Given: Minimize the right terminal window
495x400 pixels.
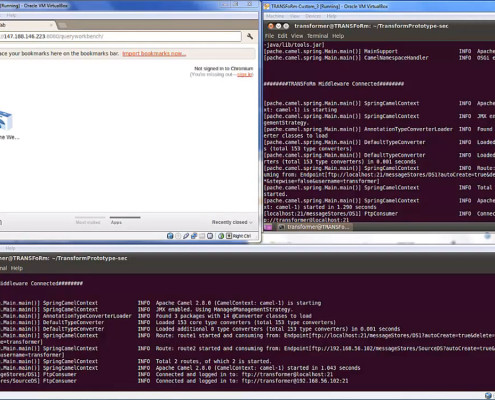Looking at the screenshot, I should [x=278, y=26].
